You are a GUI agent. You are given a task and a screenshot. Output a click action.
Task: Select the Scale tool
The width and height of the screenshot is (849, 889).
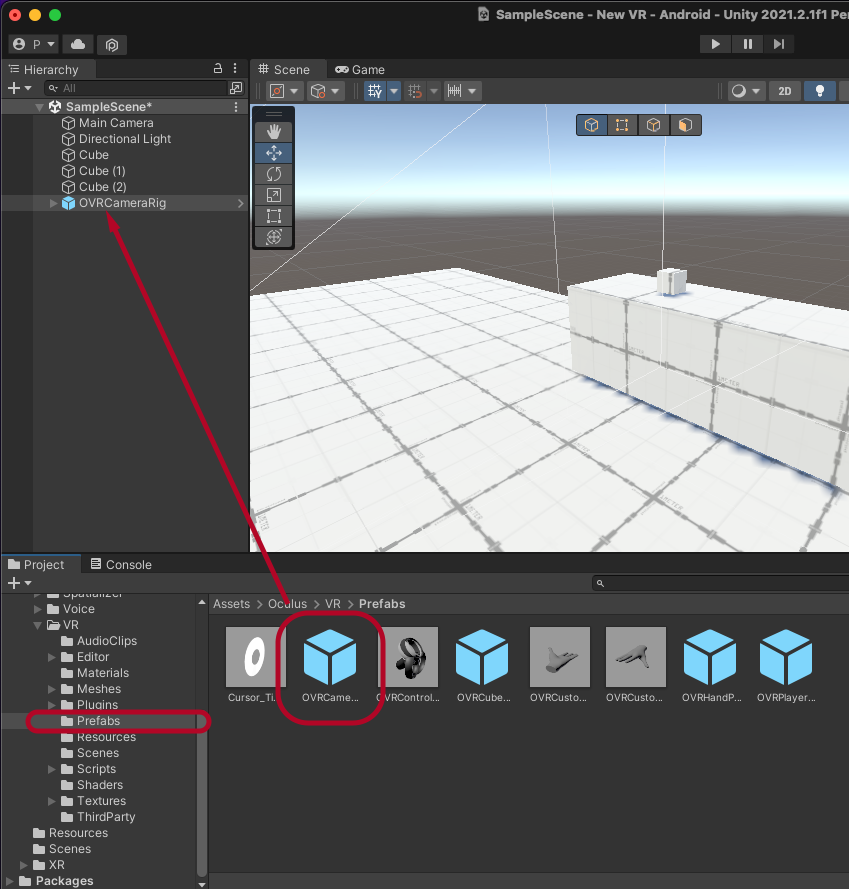(273, 195)
